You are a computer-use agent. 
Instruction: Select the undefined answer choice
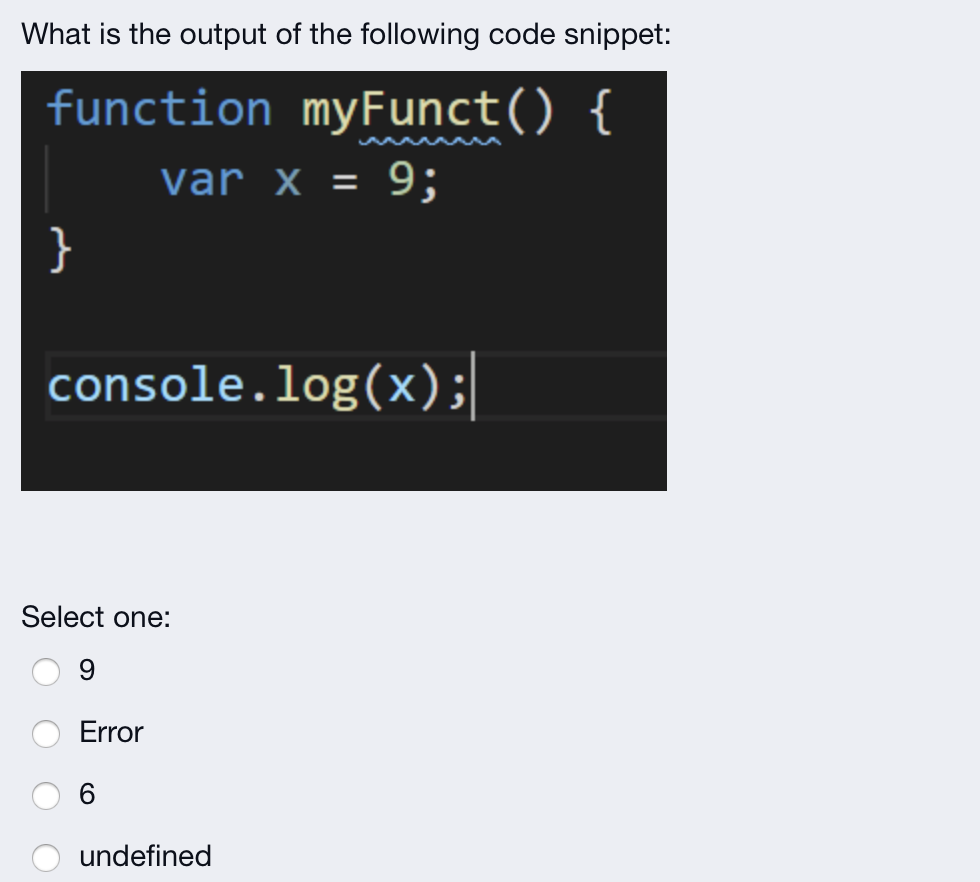point(46,858)
